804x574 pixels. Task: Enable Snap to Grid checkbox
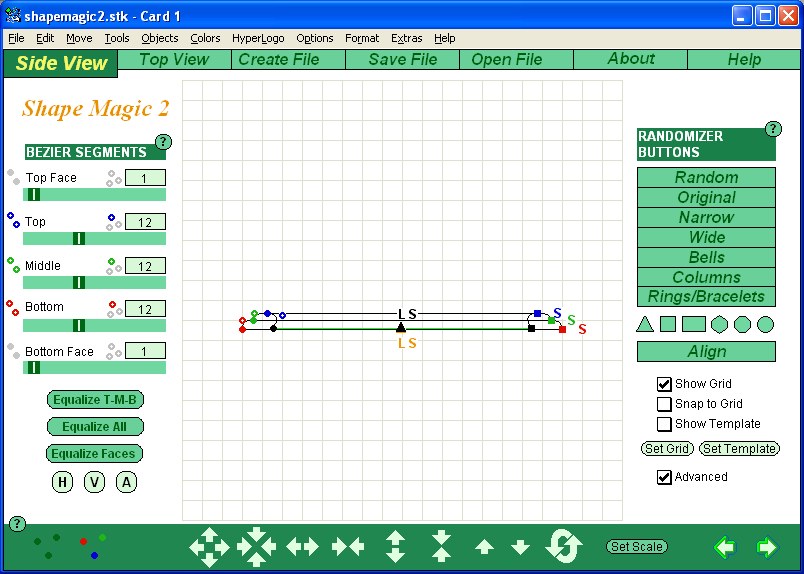pos(664,404)
